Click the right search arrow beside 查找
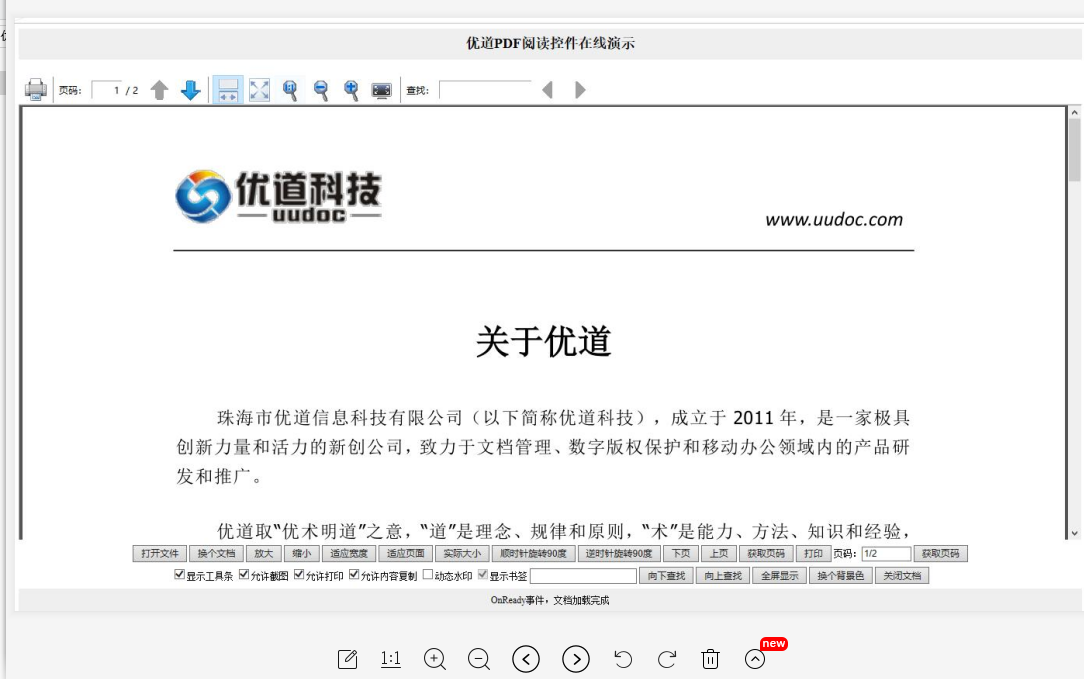 [x=580, y=89]
